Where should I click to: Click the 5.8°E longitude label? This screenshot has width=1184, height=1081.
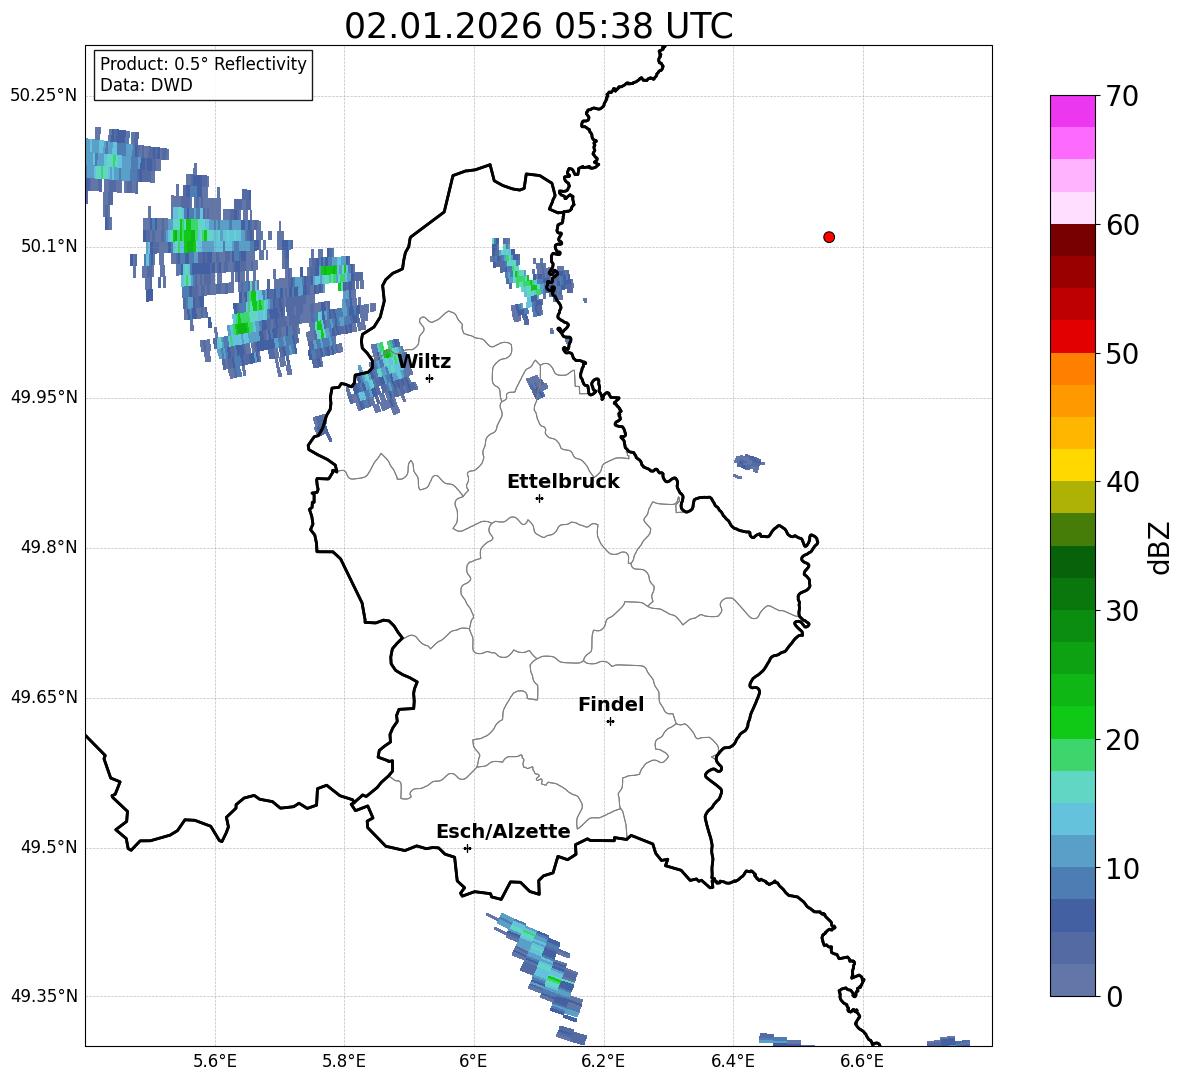click(344, 1061)
